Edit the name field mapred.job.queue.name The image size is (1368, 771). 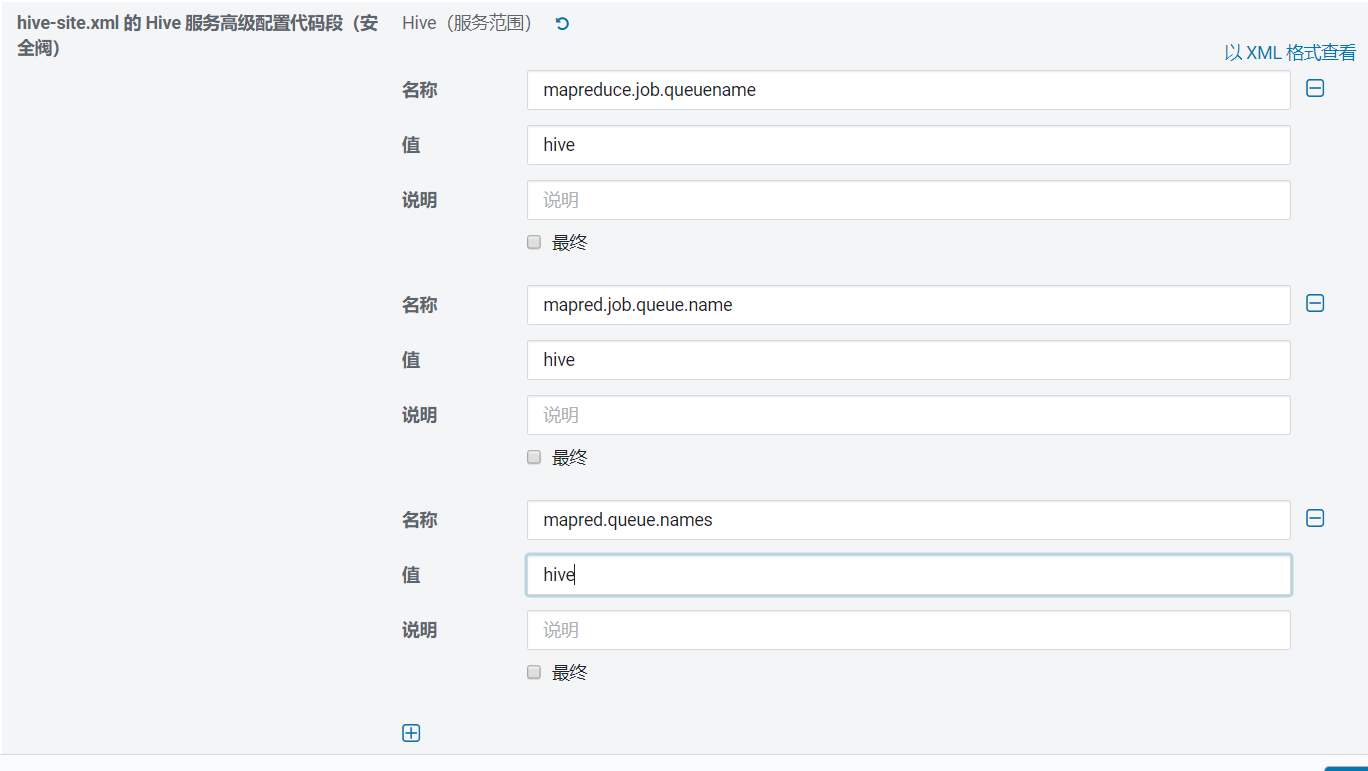pyautogui.click(x=908, y=305)
